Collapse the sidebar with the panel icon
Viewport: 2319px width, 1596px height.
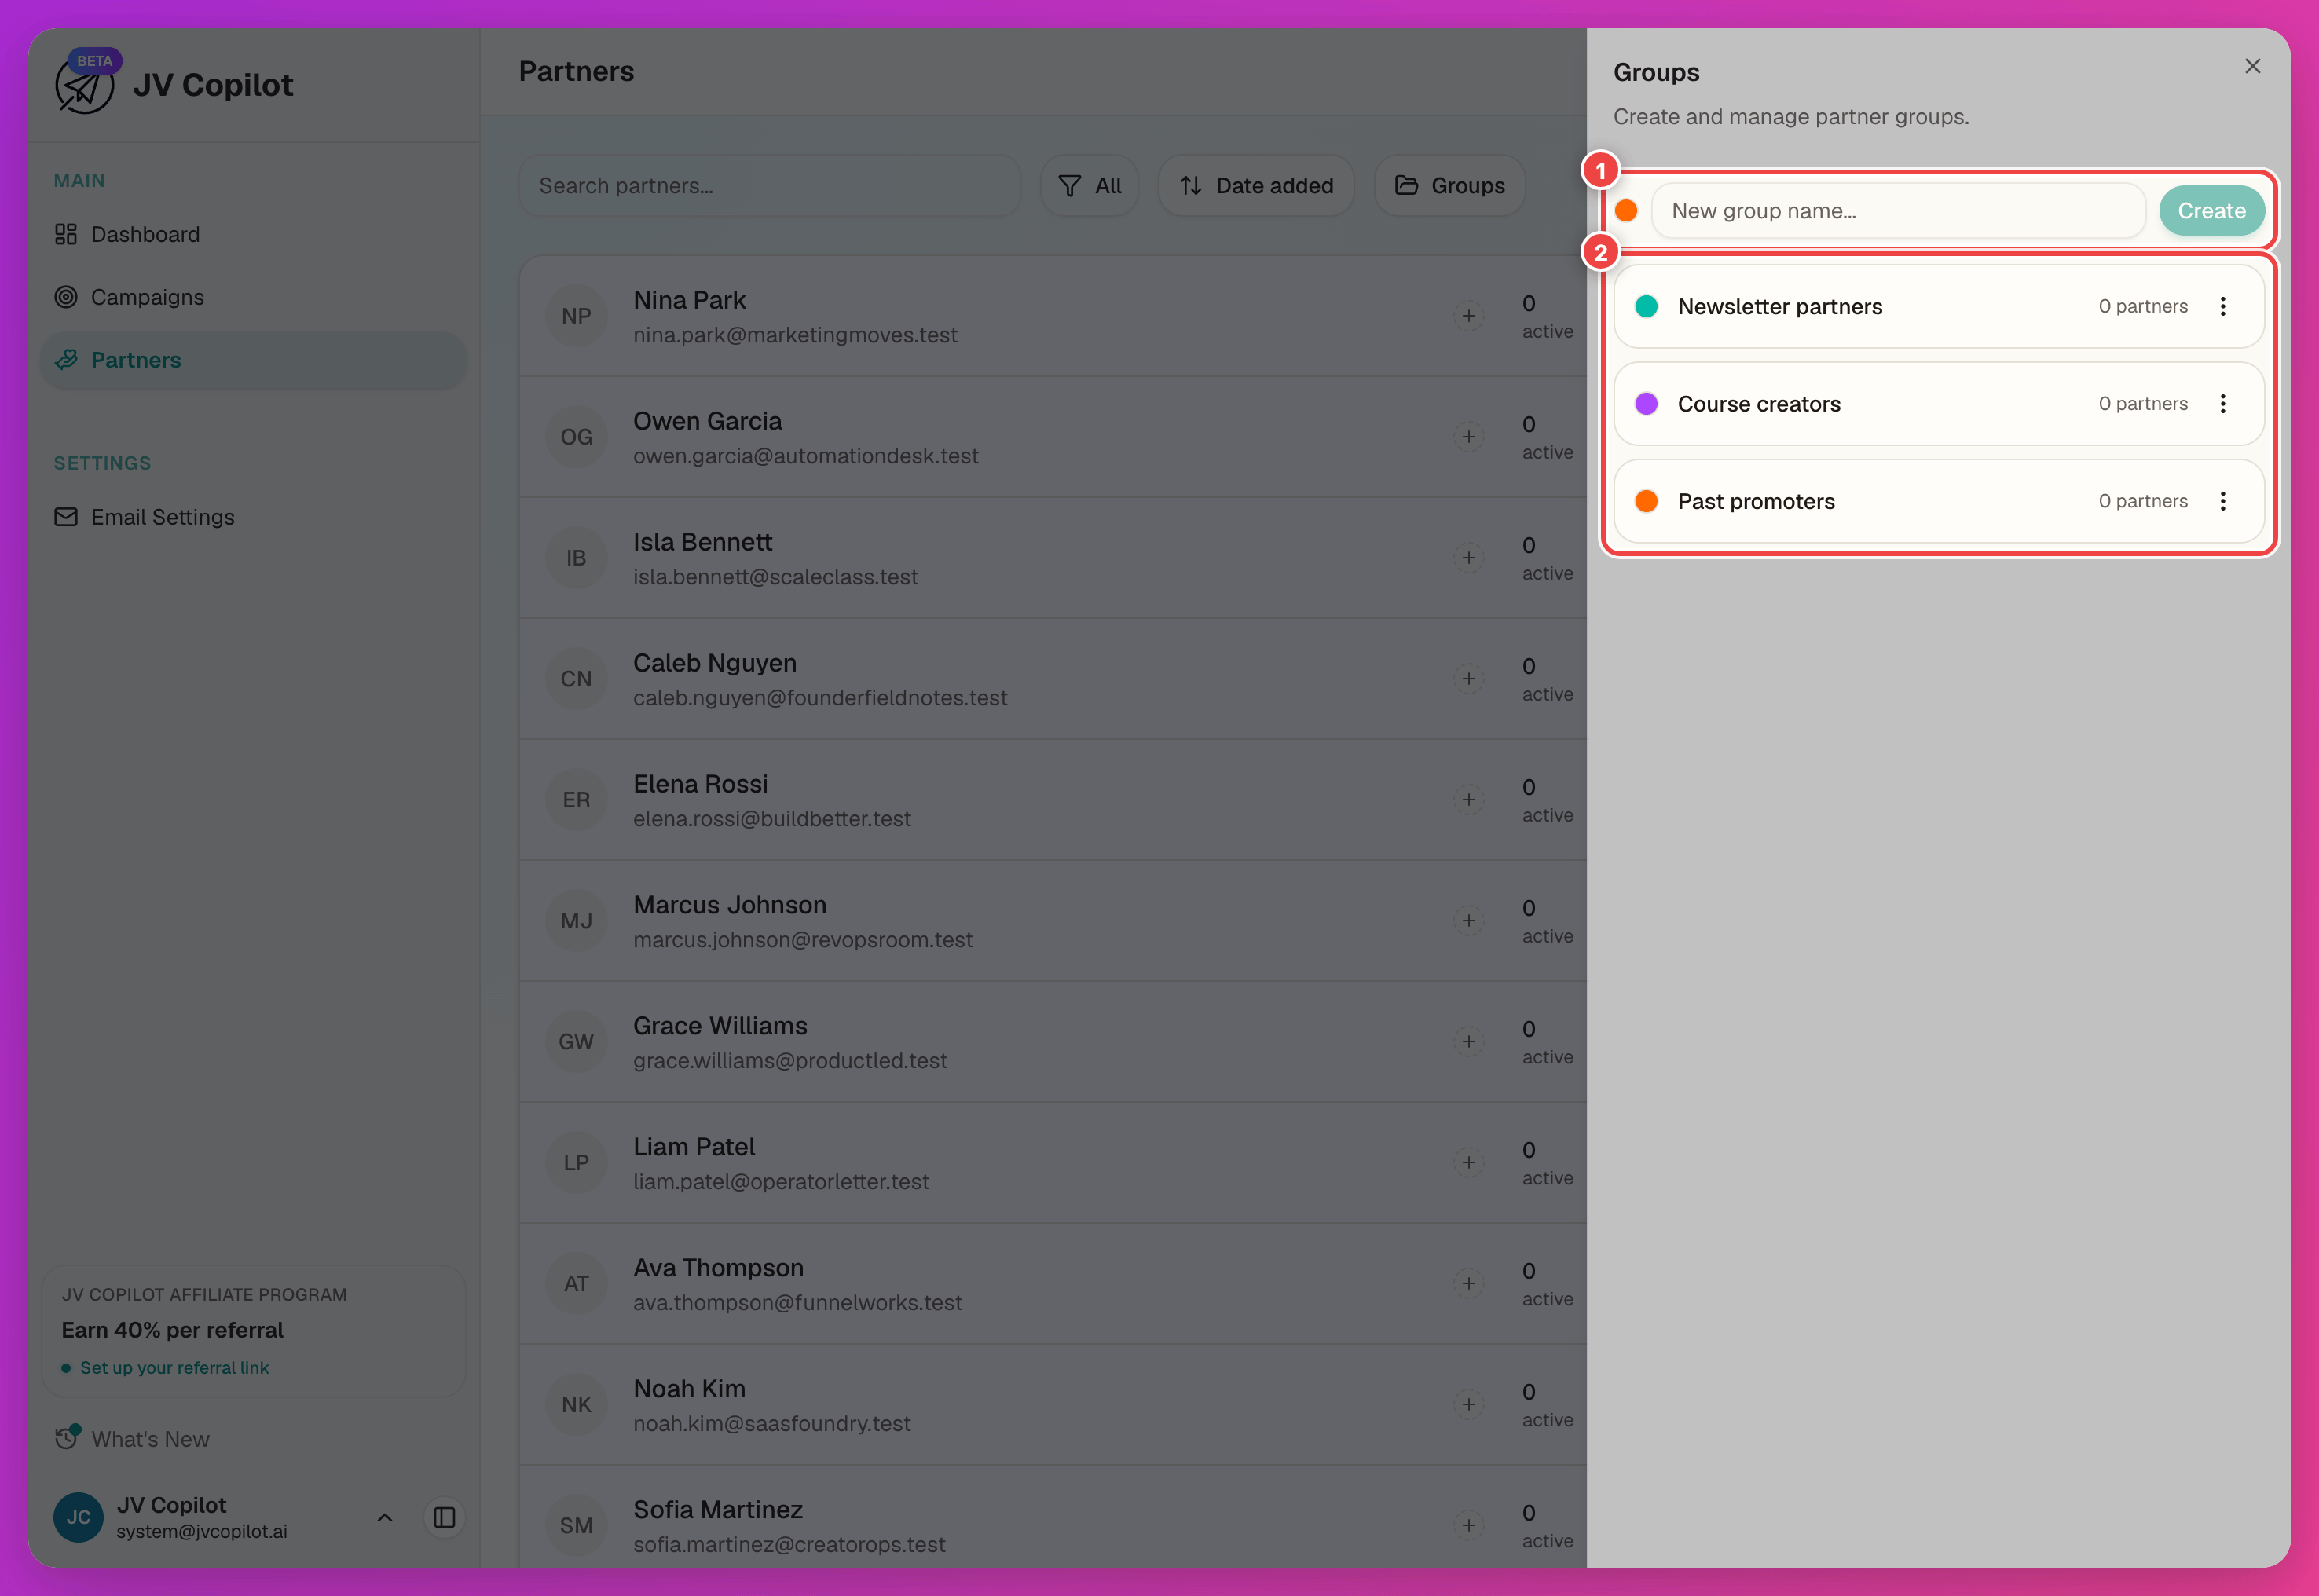(444, 1517)
